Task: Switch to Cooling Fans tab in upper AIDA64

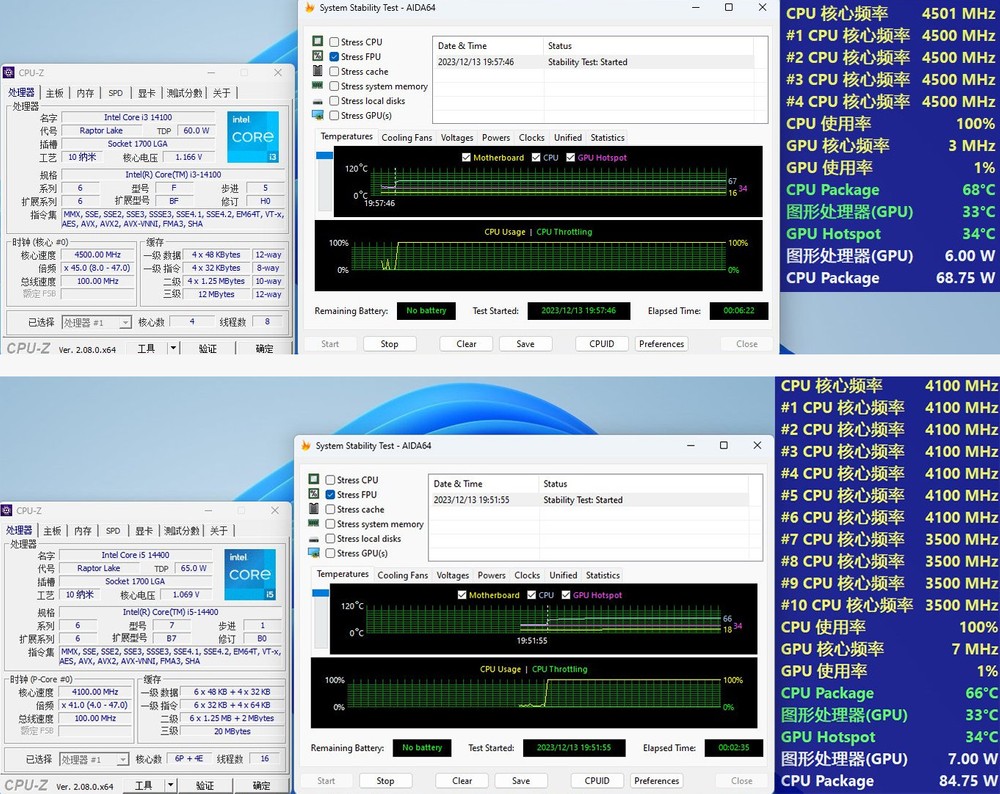Action: (406, 137)
